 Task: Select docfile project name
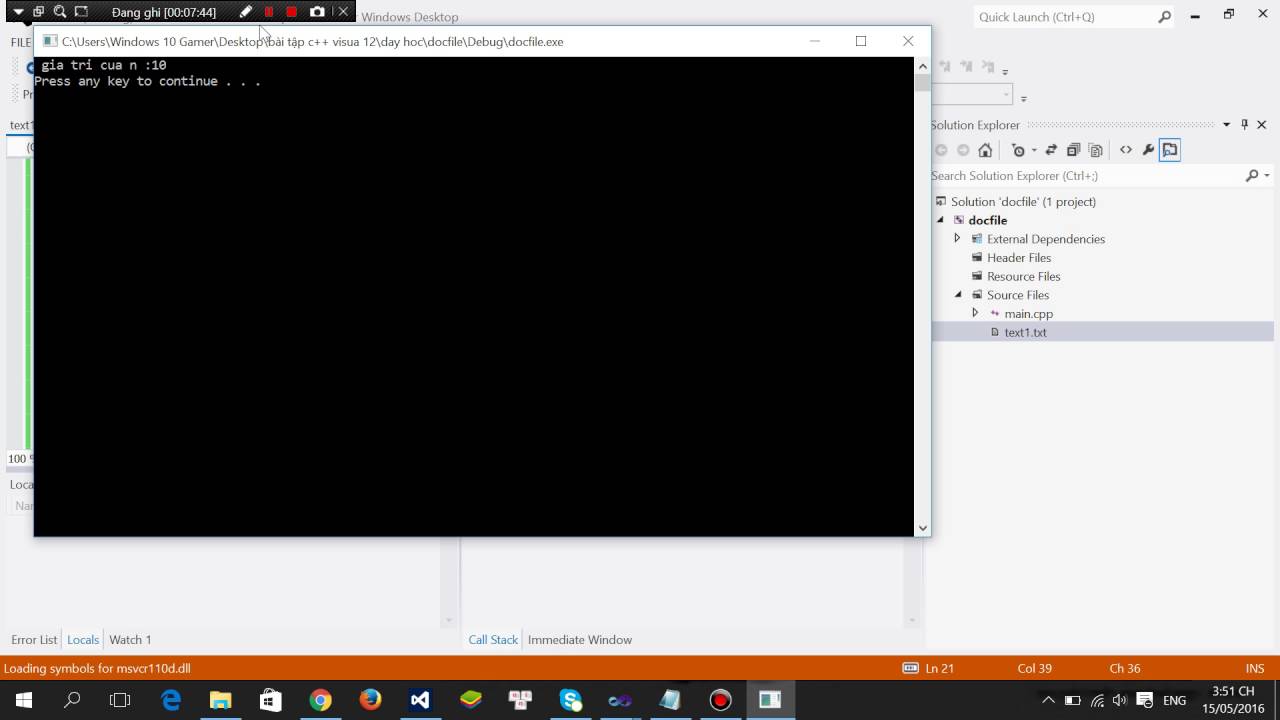point(987,220)
